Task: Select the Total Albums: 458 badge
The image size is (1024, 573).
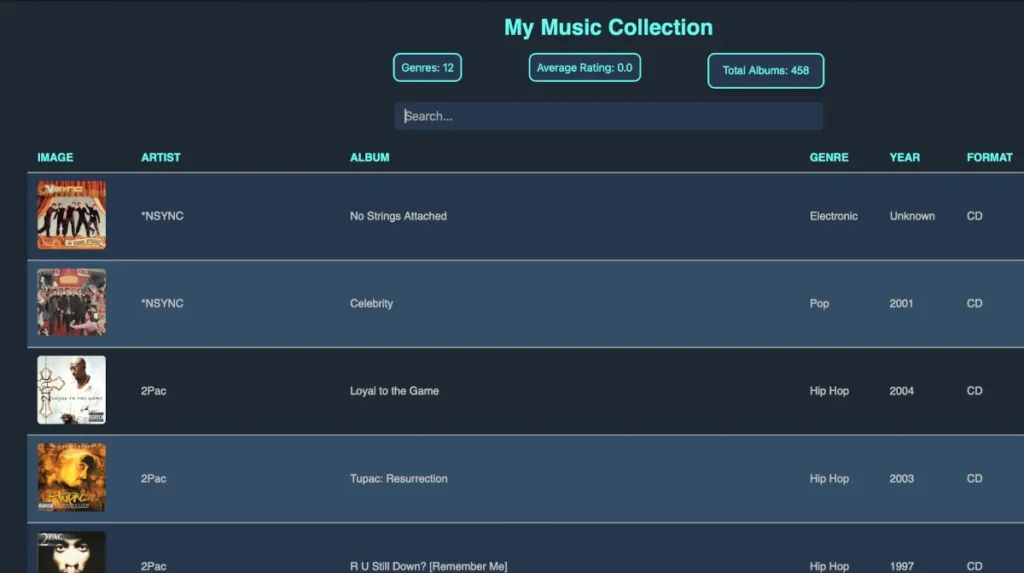Action: pyautogui.click(x=765, y=71)
